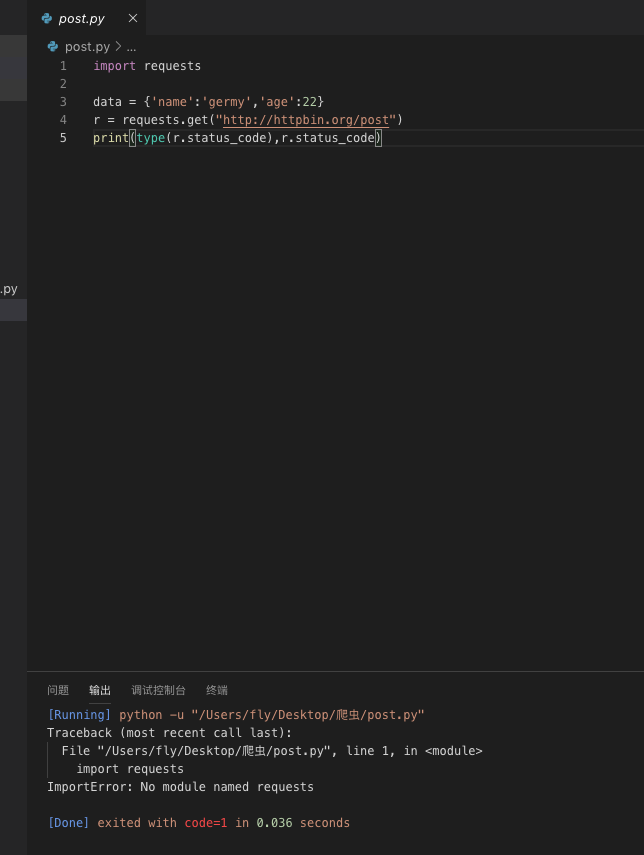
Task: Click the 'type' function on line 5
Action: click(151, 138)
